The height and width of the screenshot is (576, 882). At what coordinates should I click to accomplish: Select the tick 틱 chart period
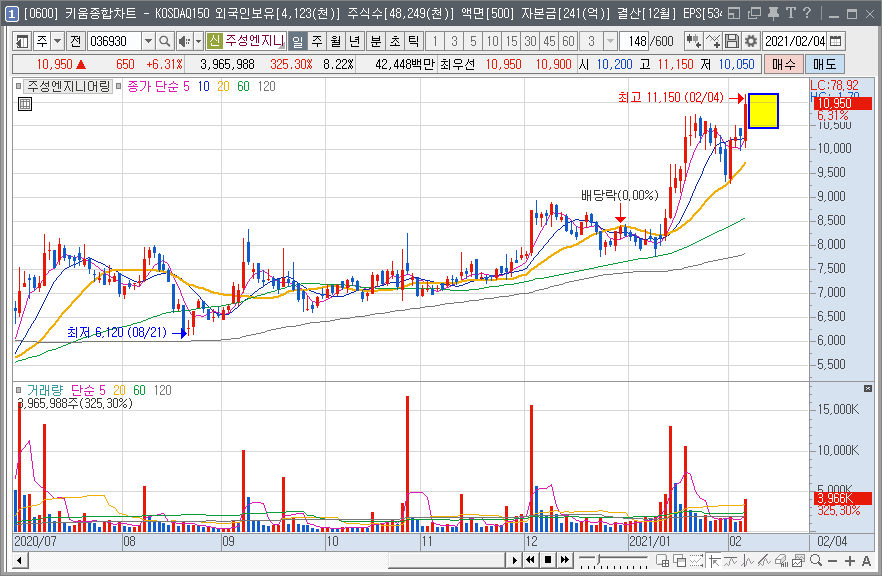click(x=413, y=41)
